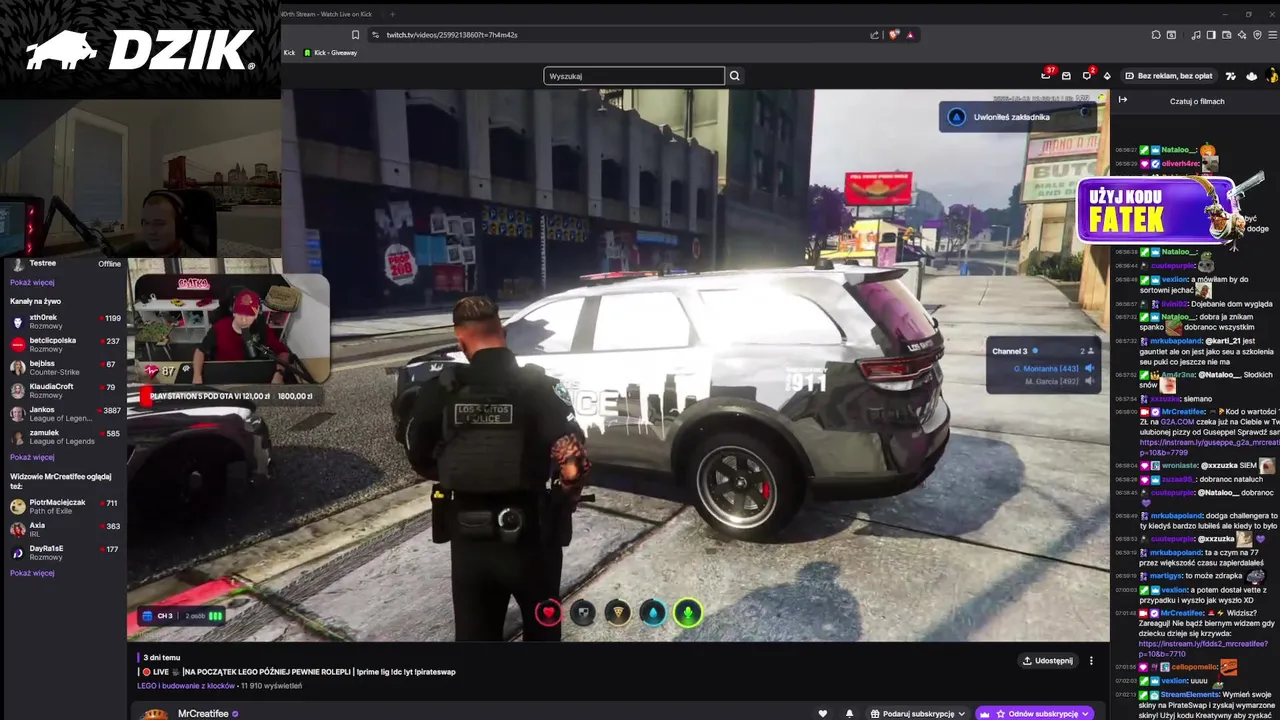This screenshot has height=720, width=1280.
Task: Mute M. Garcia in Channel 3 list
Action: 1089,381
